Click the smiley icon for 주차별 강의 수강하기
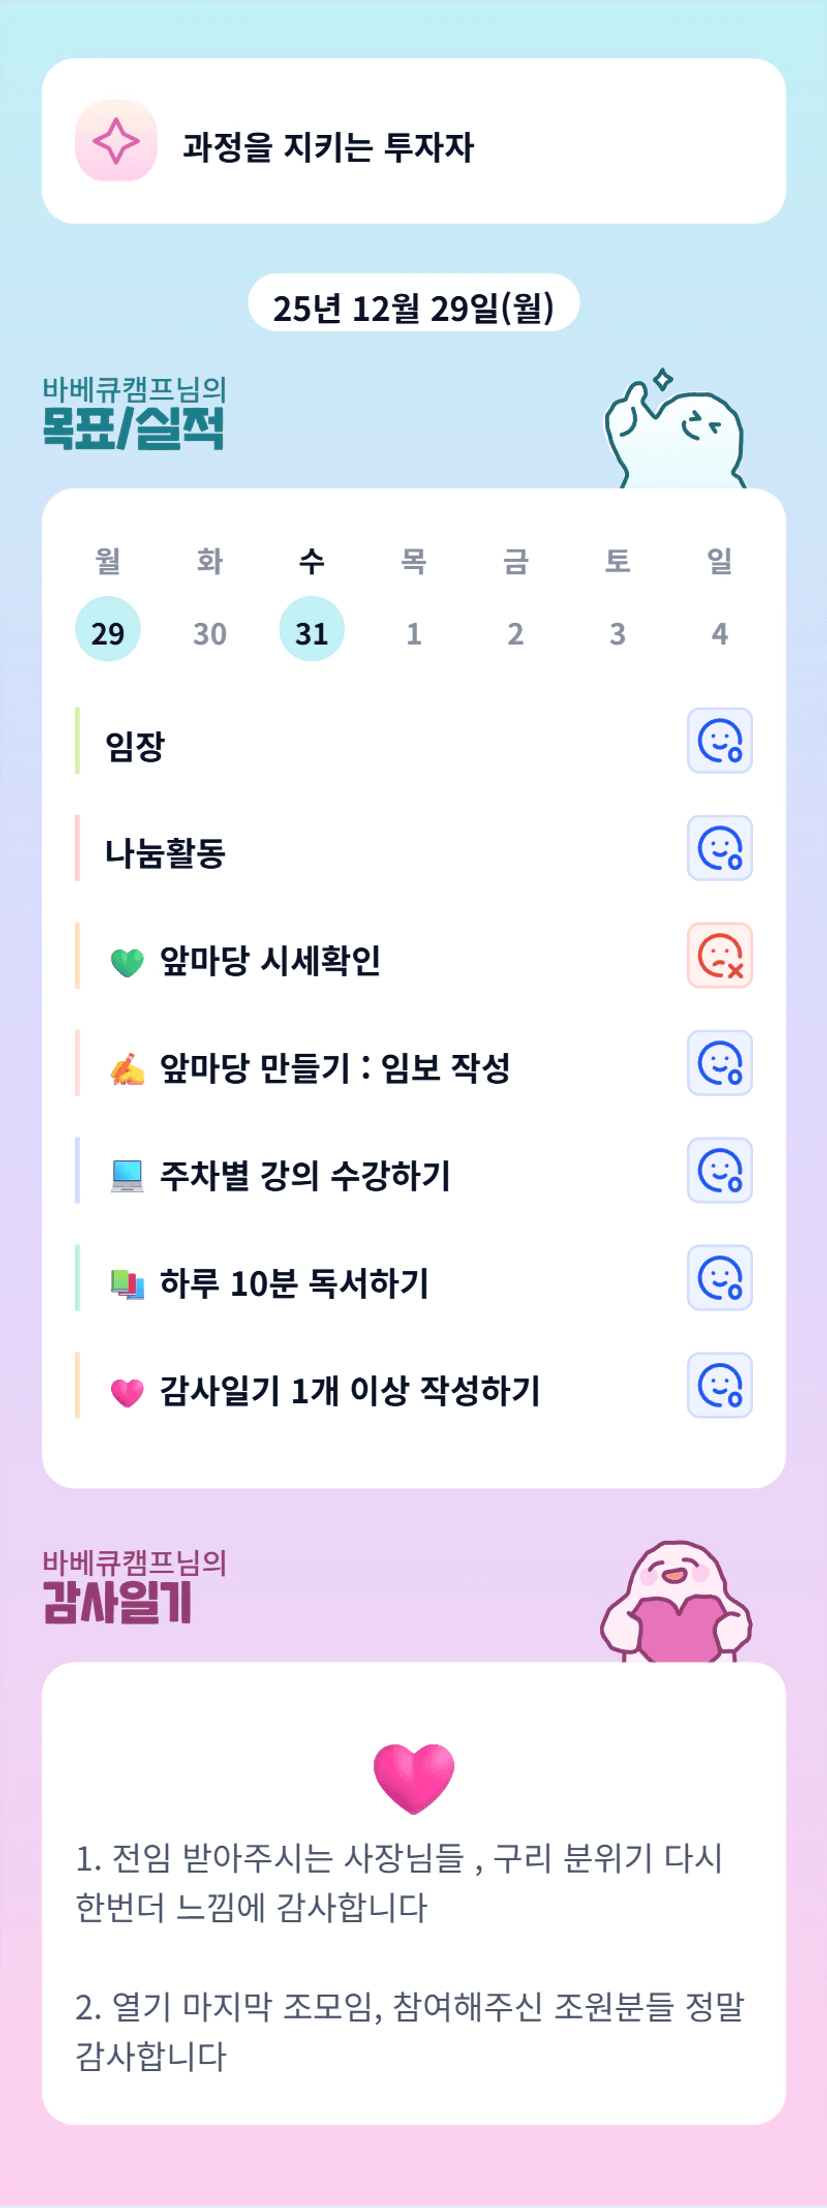The image size is (827, 2208). (x=719, y=1170)
